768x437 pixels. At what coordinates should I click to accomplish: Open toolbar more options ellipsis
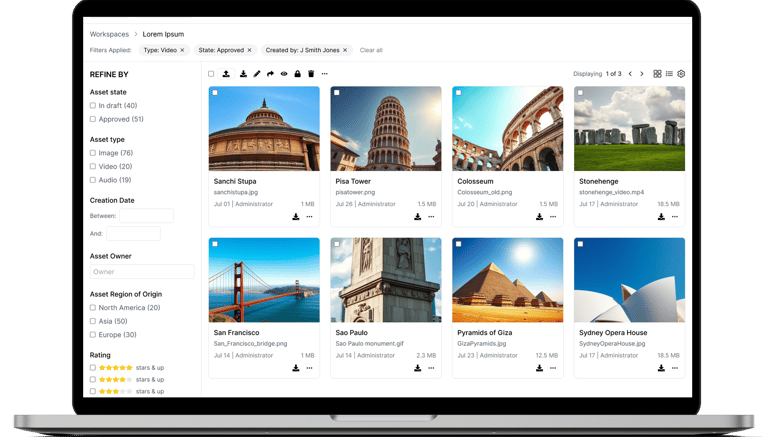coord(325,74)
